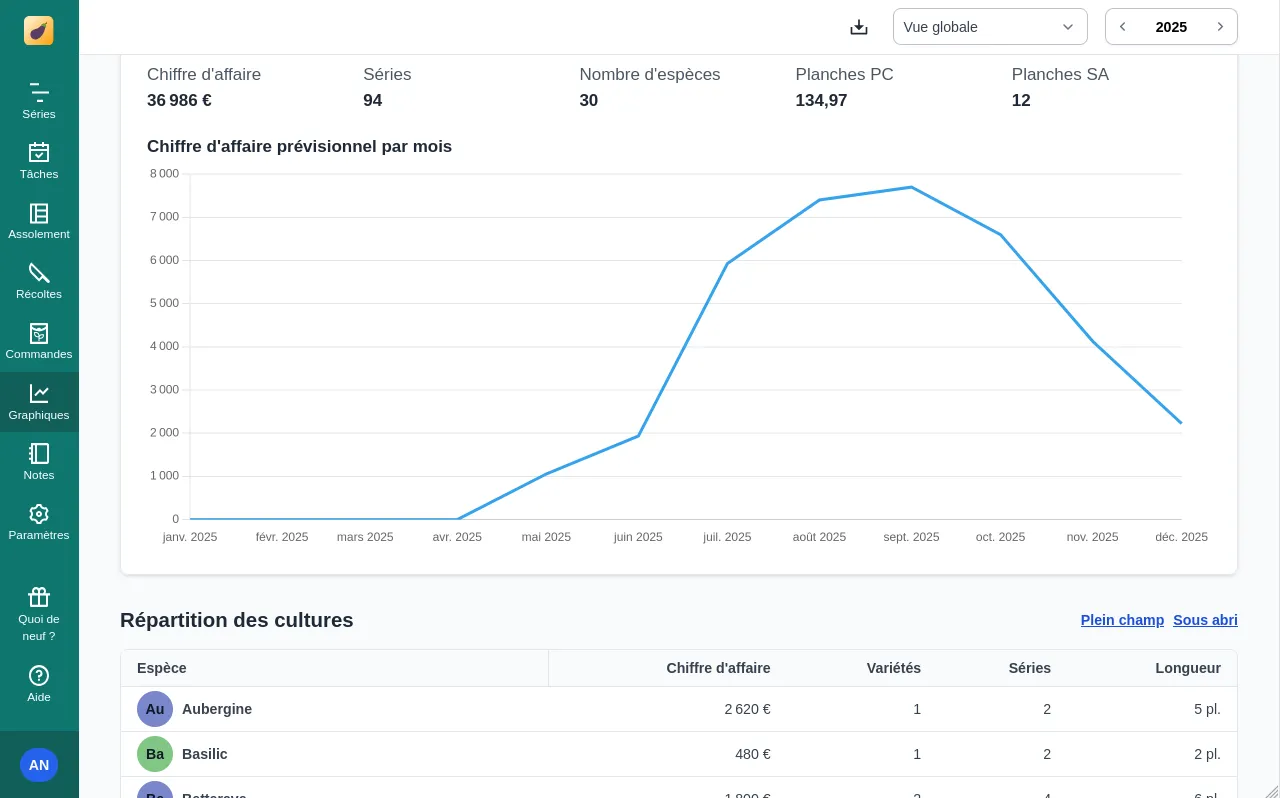This screenshot has width=1280, height=798.
Task: Click the download export icon
Action: pos(859,27)
